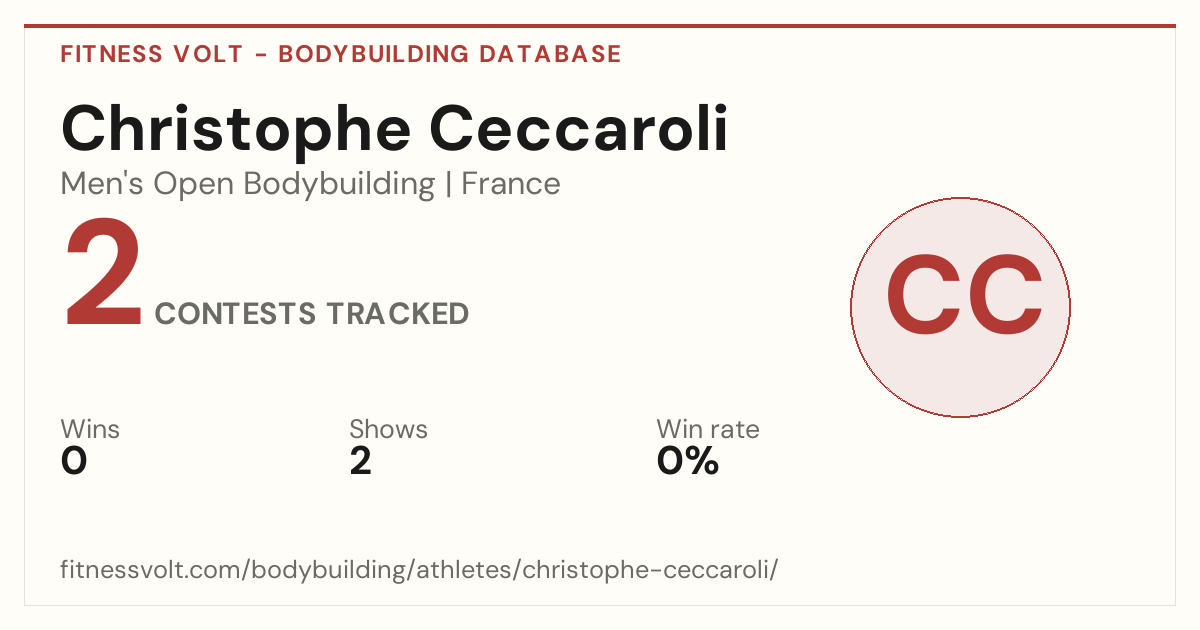Click the Shows stat label

click(388, 429)
